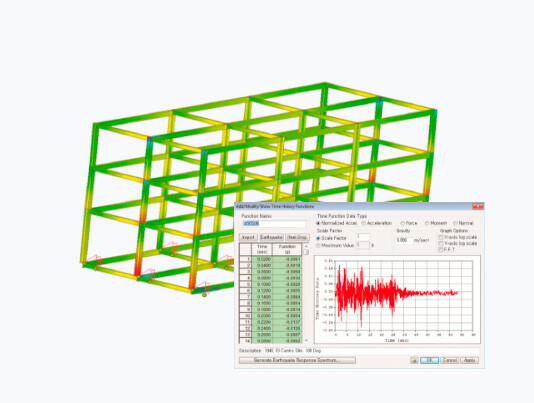Enable X-axis log scale checkbox
Image resolution: width=534 pixels, height=403 pixels.
(x=441, y=237)
